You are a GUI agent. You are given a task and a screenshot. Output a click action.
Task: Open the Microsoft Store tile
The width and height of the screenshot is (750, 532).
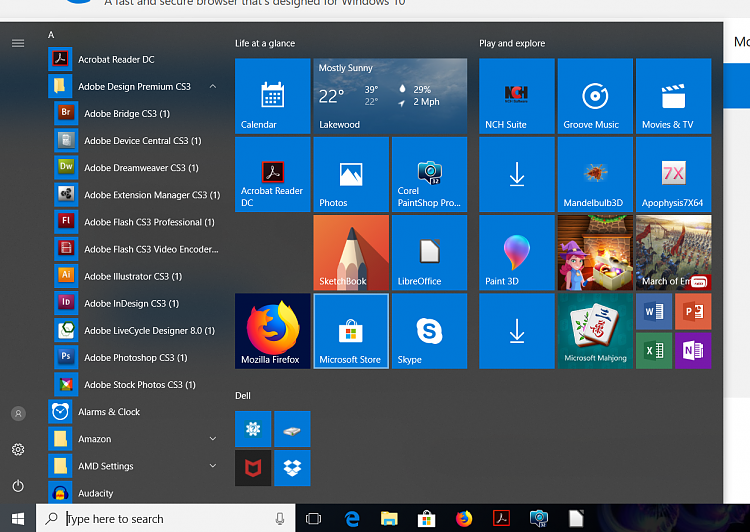pyautogui.click(x=351, y=331)
